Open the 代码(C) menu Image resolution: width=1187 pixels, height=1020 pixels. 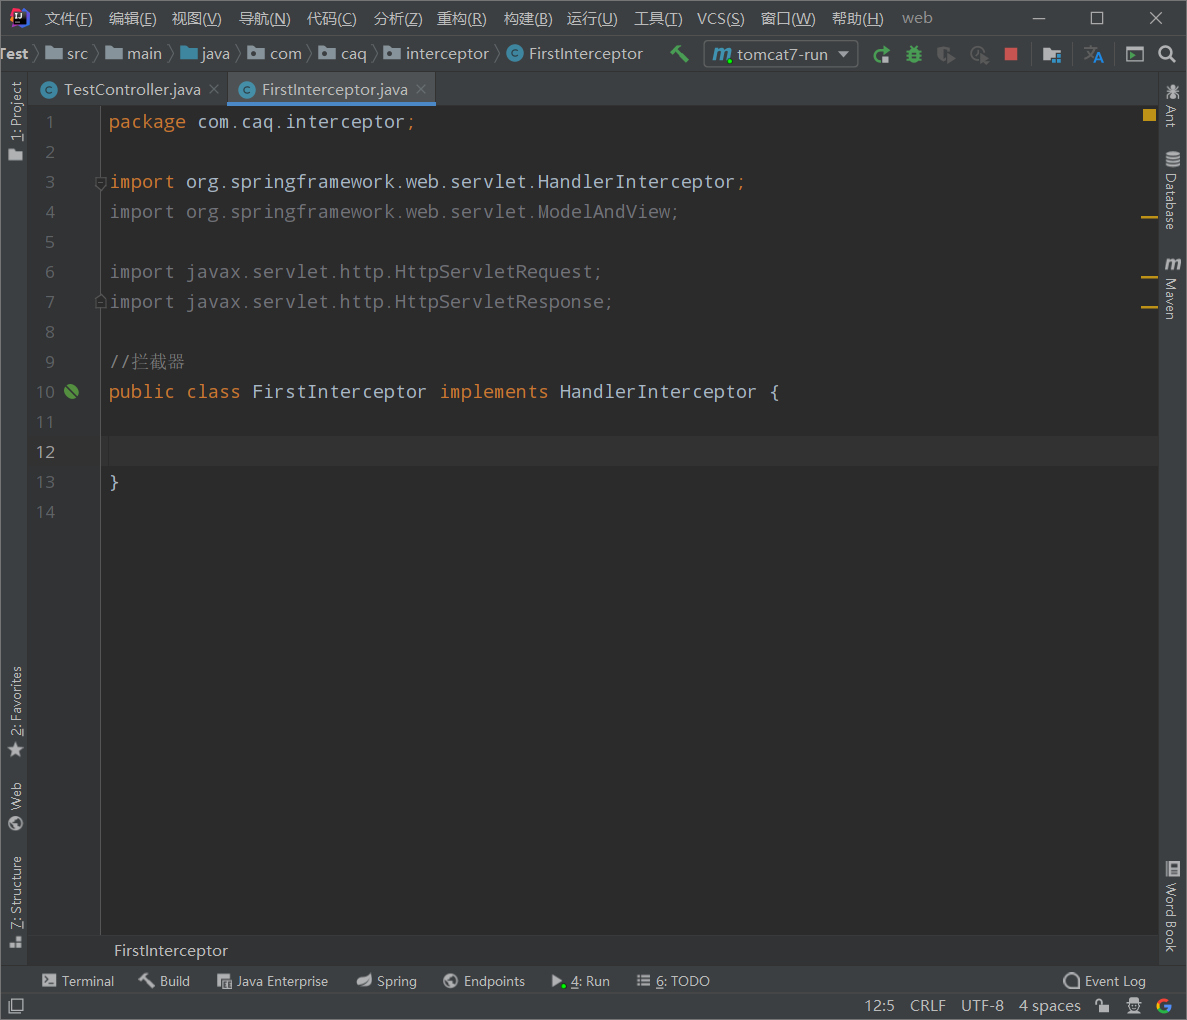[x=332, y=18]
